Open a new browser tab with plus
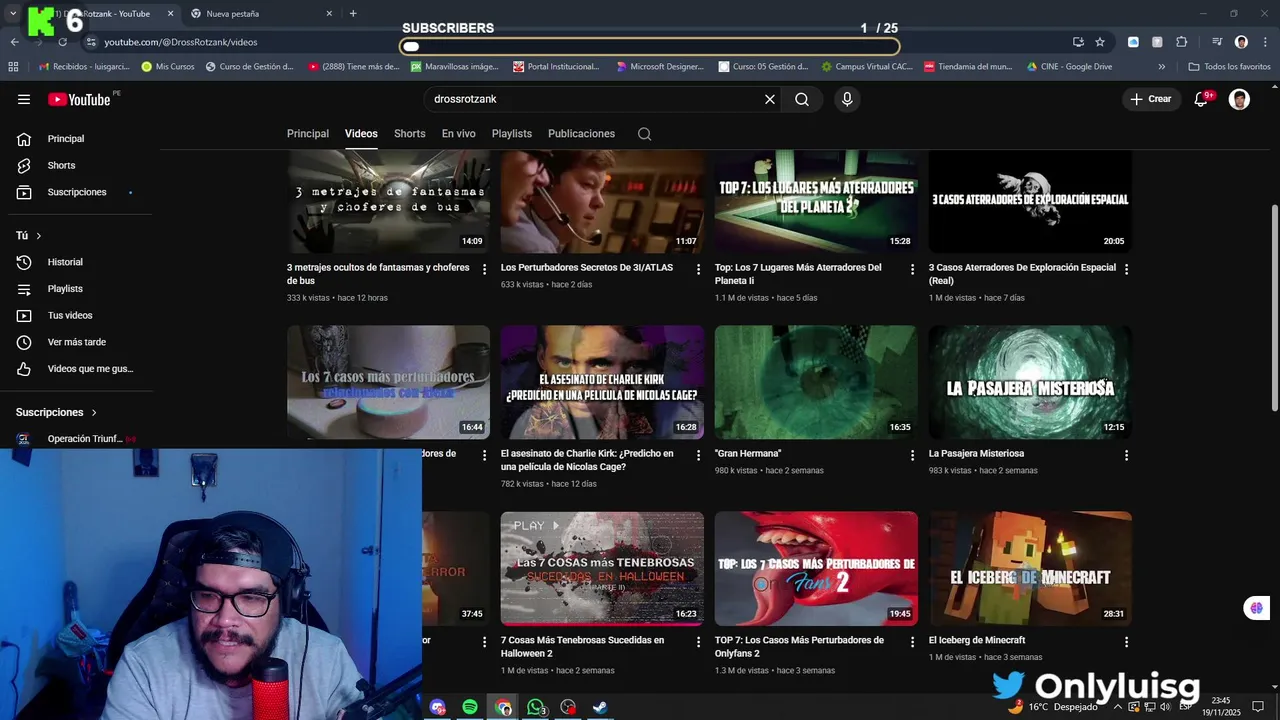The width and height of the screenshot is (1280, 720). (x=353, y=14)
